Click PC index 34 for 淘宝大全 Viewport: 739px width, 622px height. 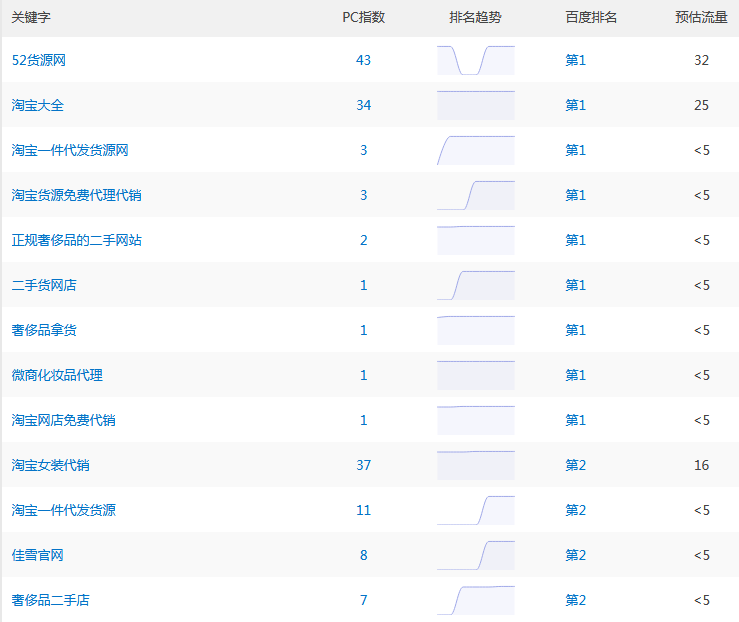point(363,105)
